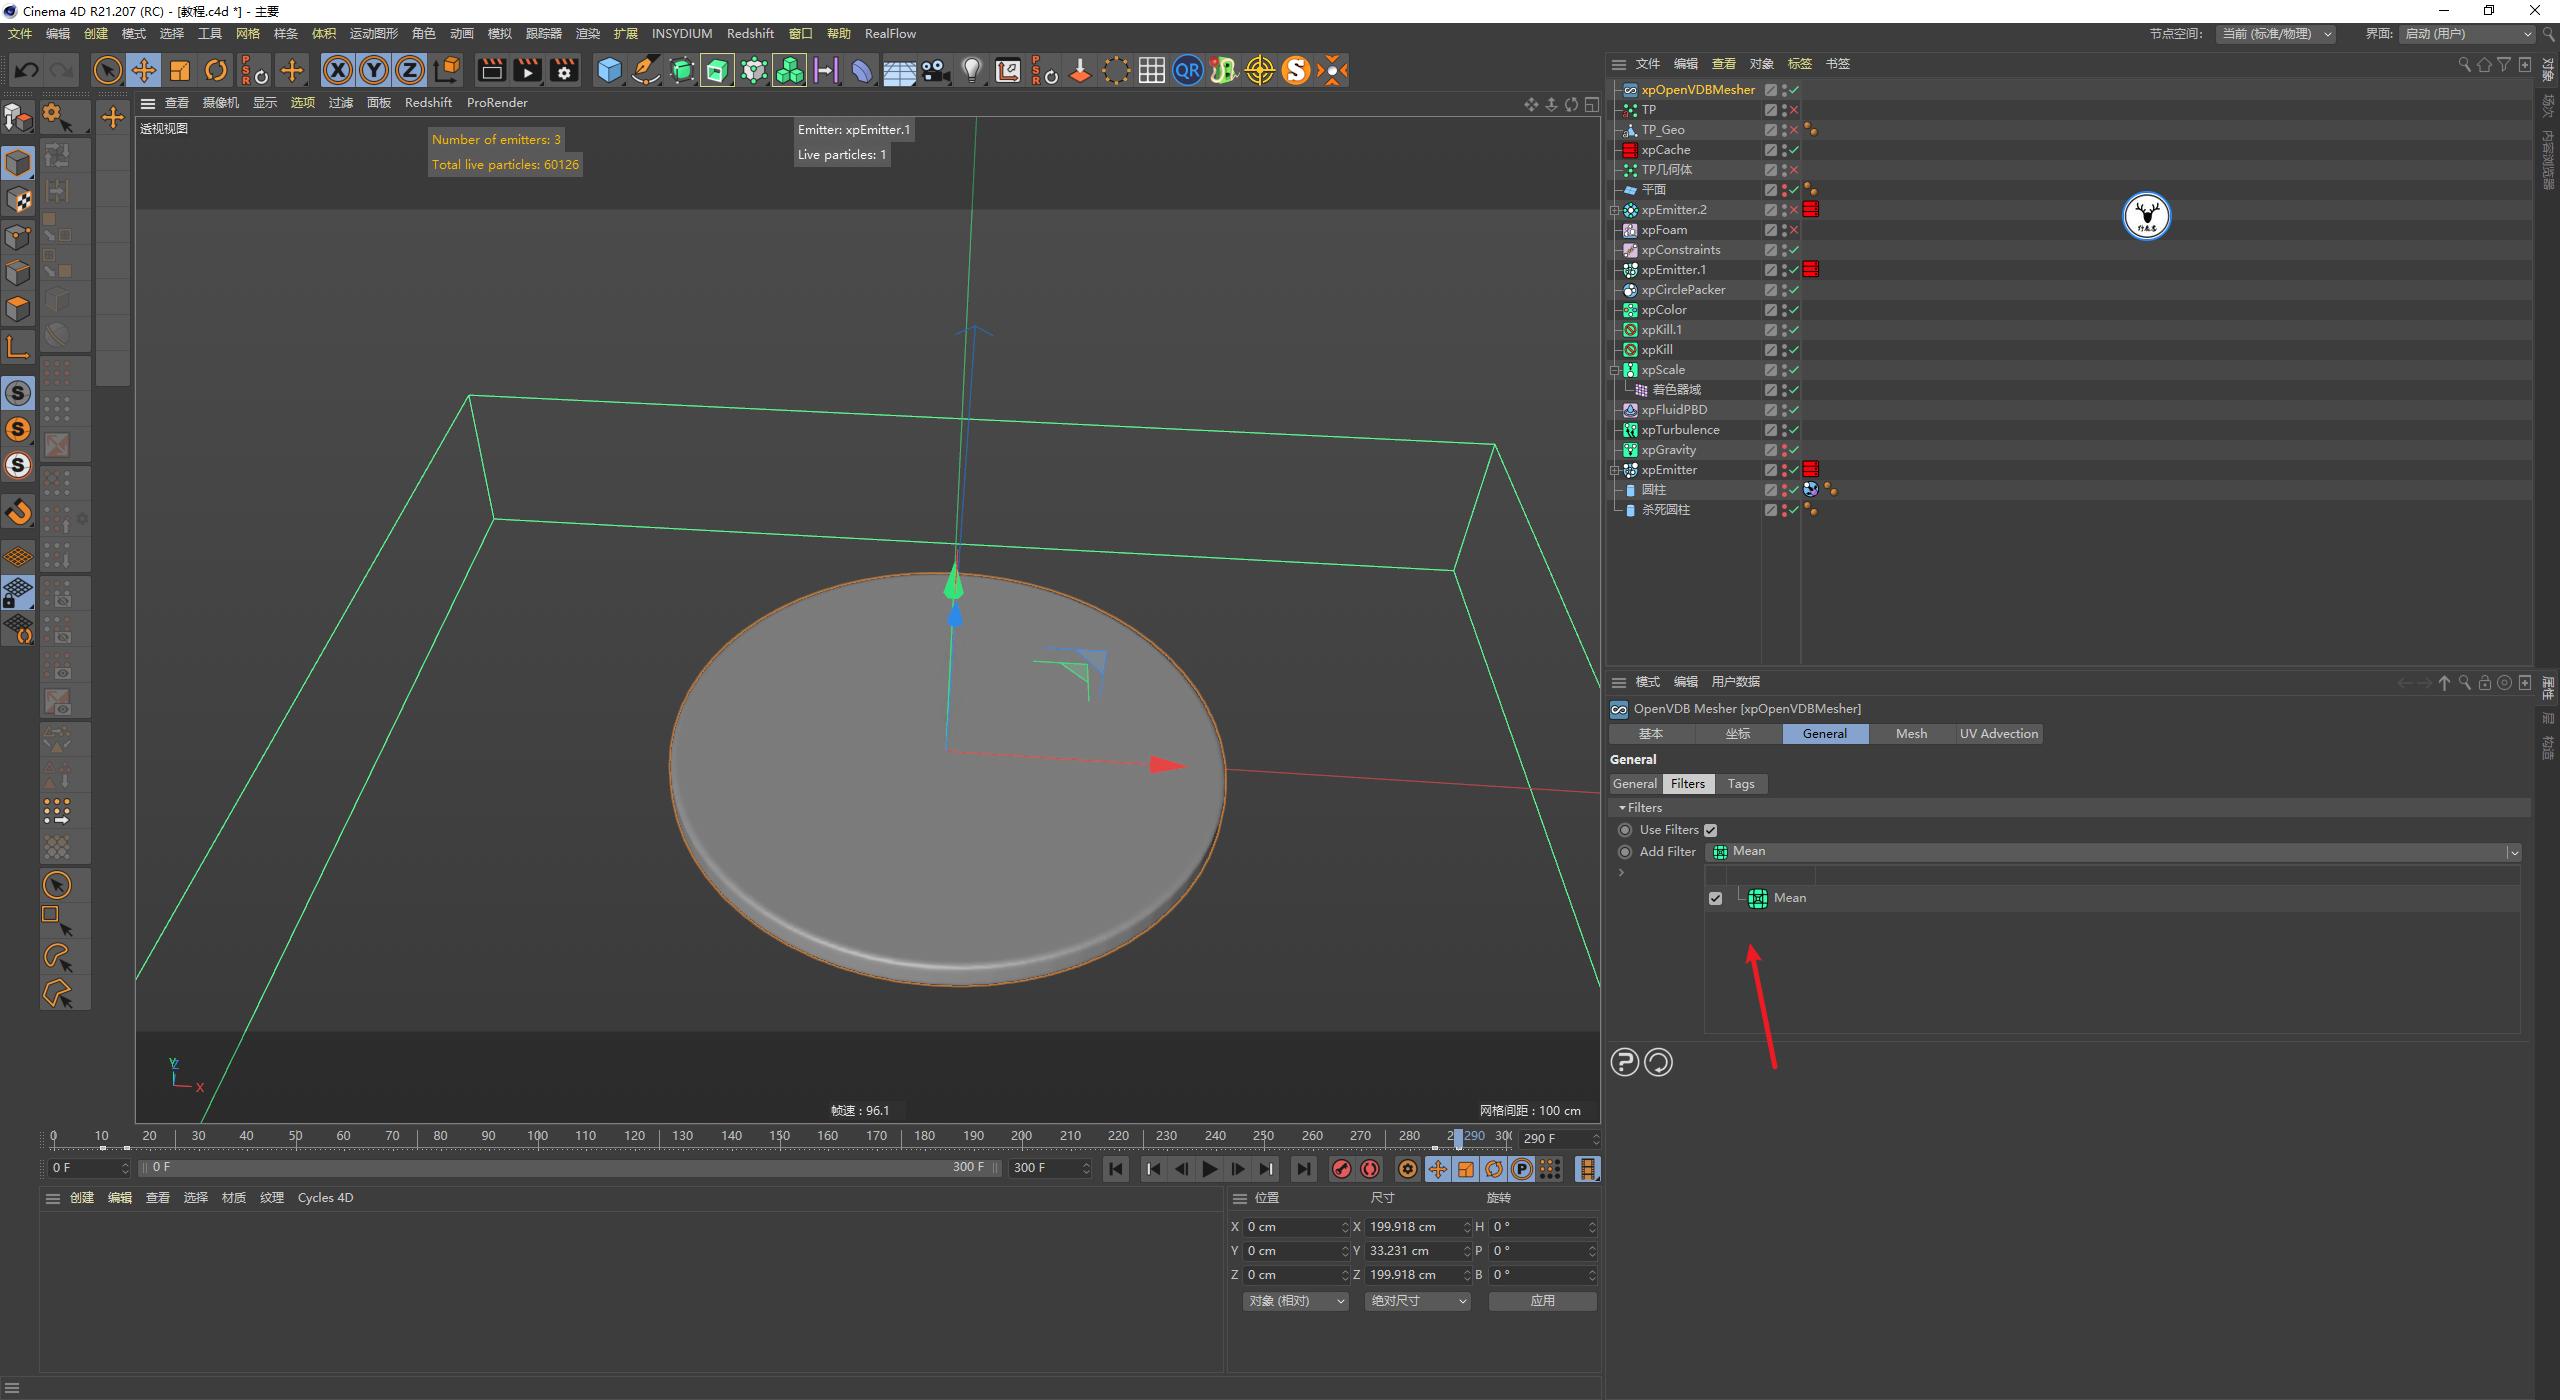
Task: Click the Undo arrow icon
Action: click(26, 69)
